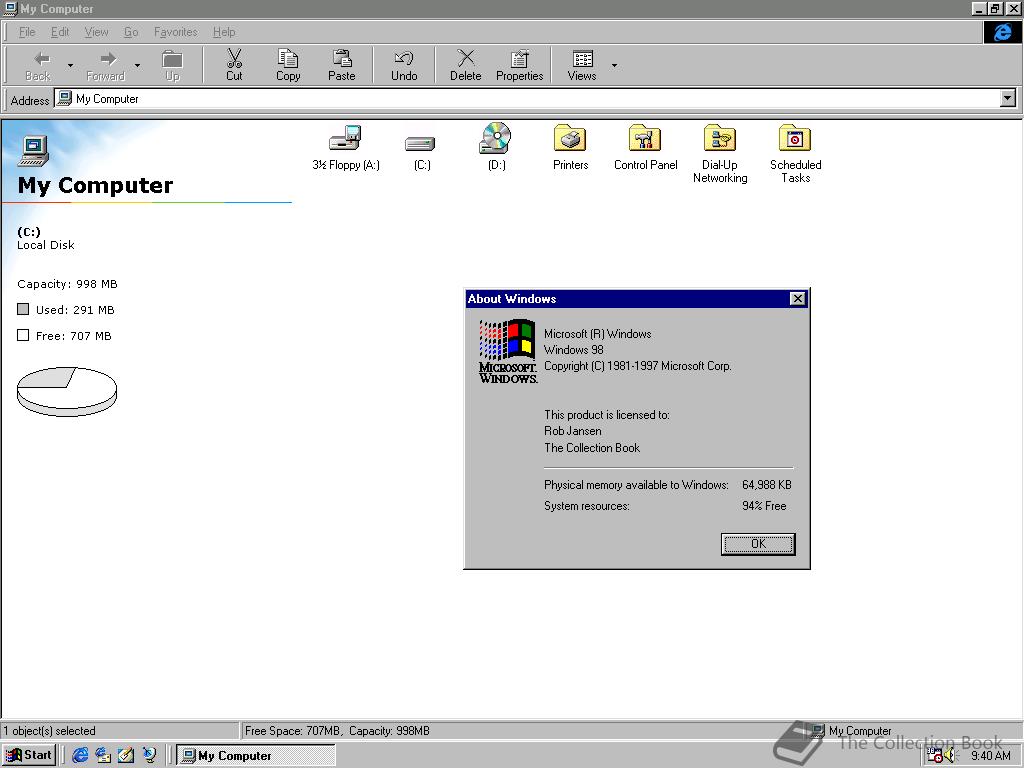Click the 'Free: 707 MB' text

tap(74, 336)
